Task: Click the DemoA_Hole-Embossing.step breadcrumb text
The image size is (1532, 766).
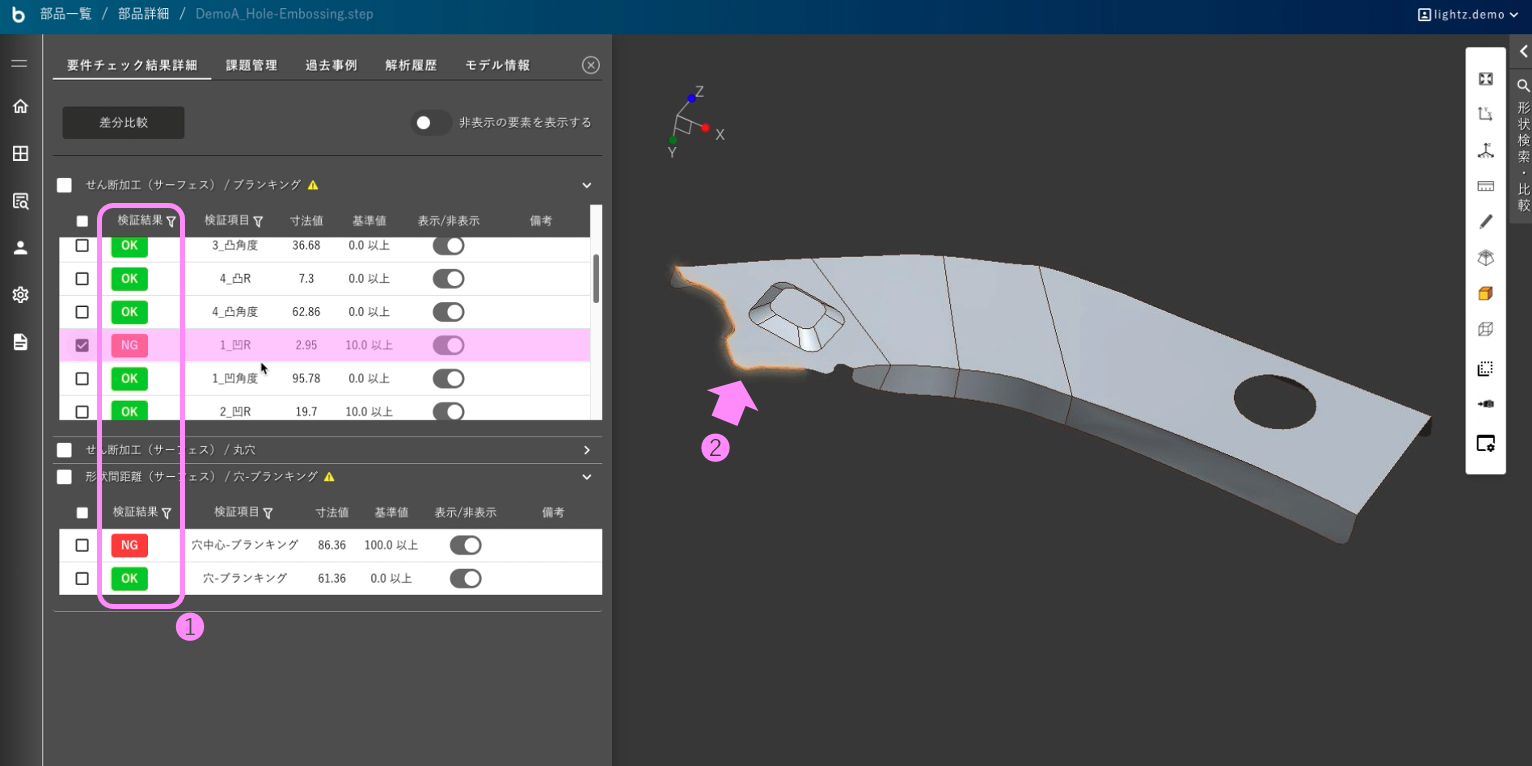Action: (x=284, y=14)
